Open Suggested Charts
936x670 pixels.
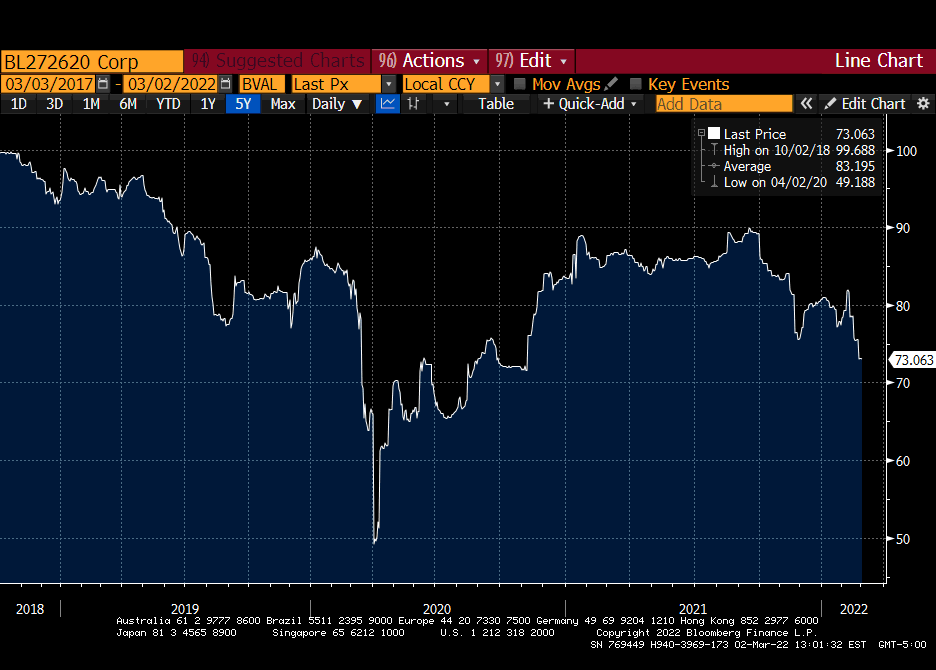[278, 60]
